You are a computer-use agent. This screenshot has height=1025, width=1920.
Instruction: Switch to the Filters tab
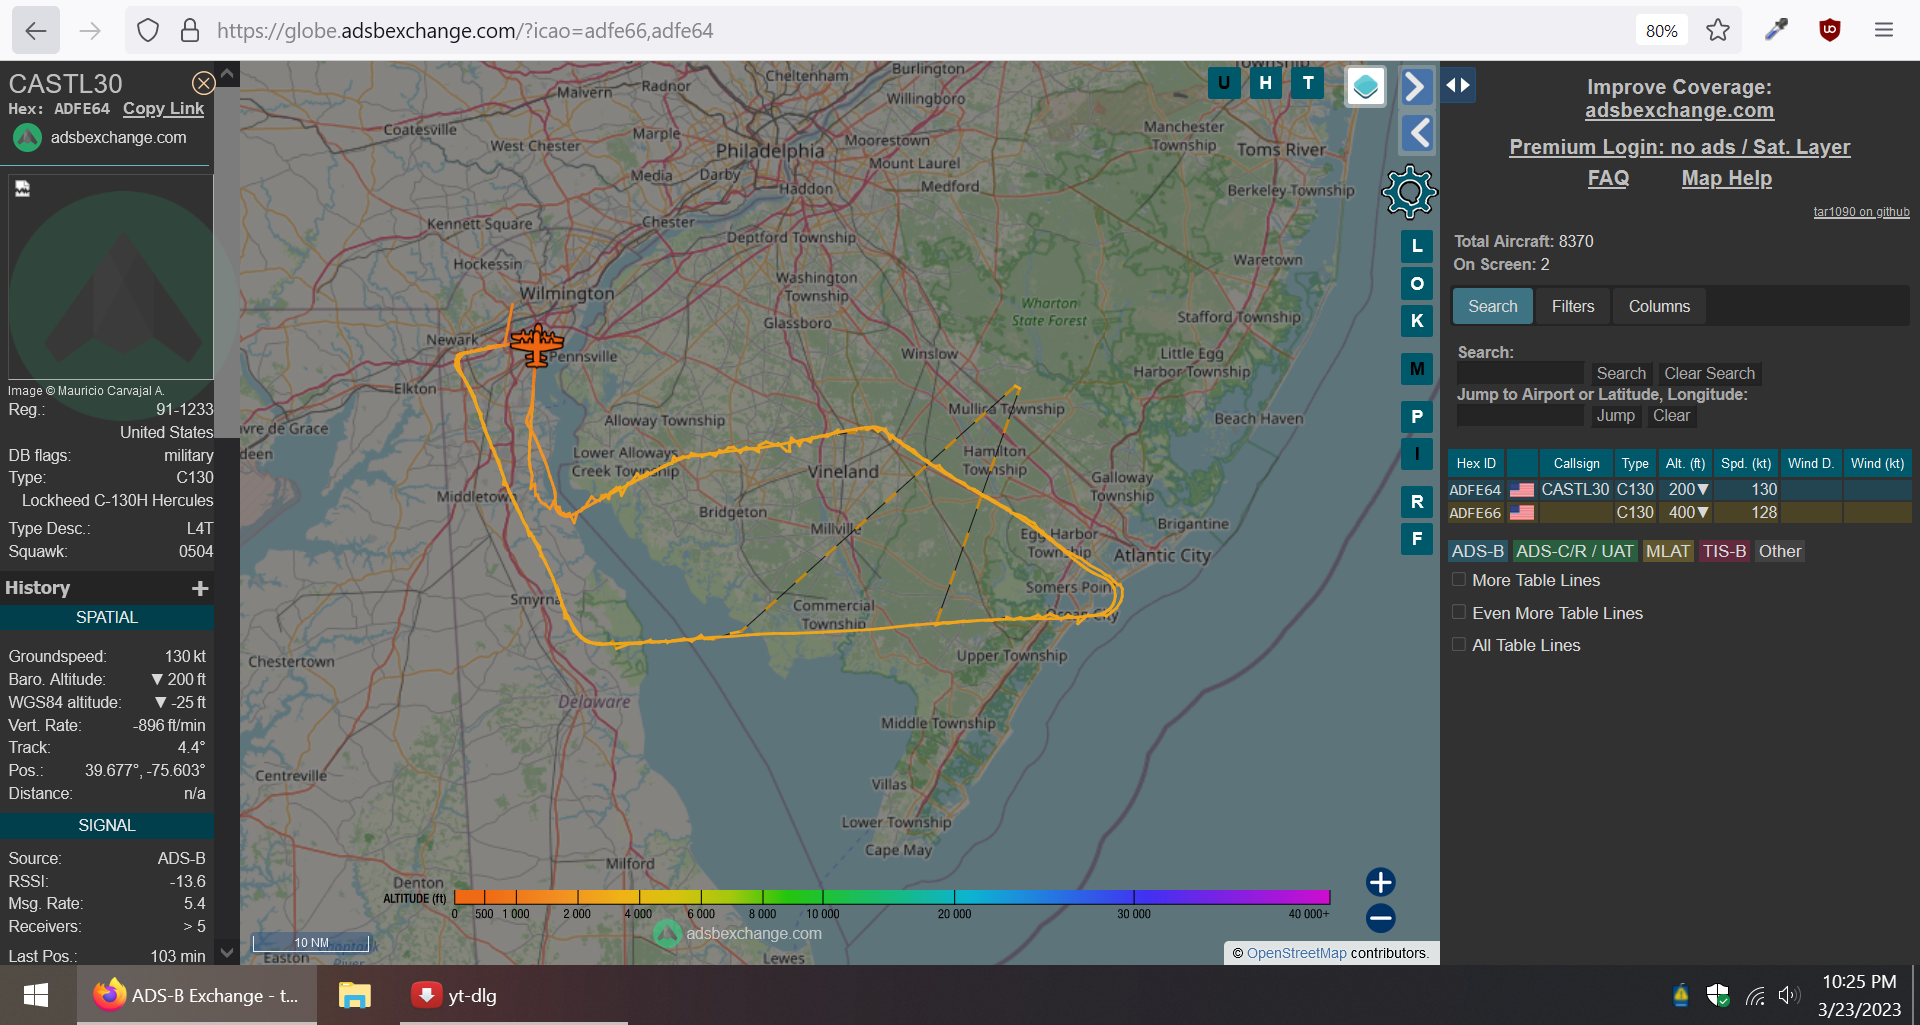tap(1573, 306)
